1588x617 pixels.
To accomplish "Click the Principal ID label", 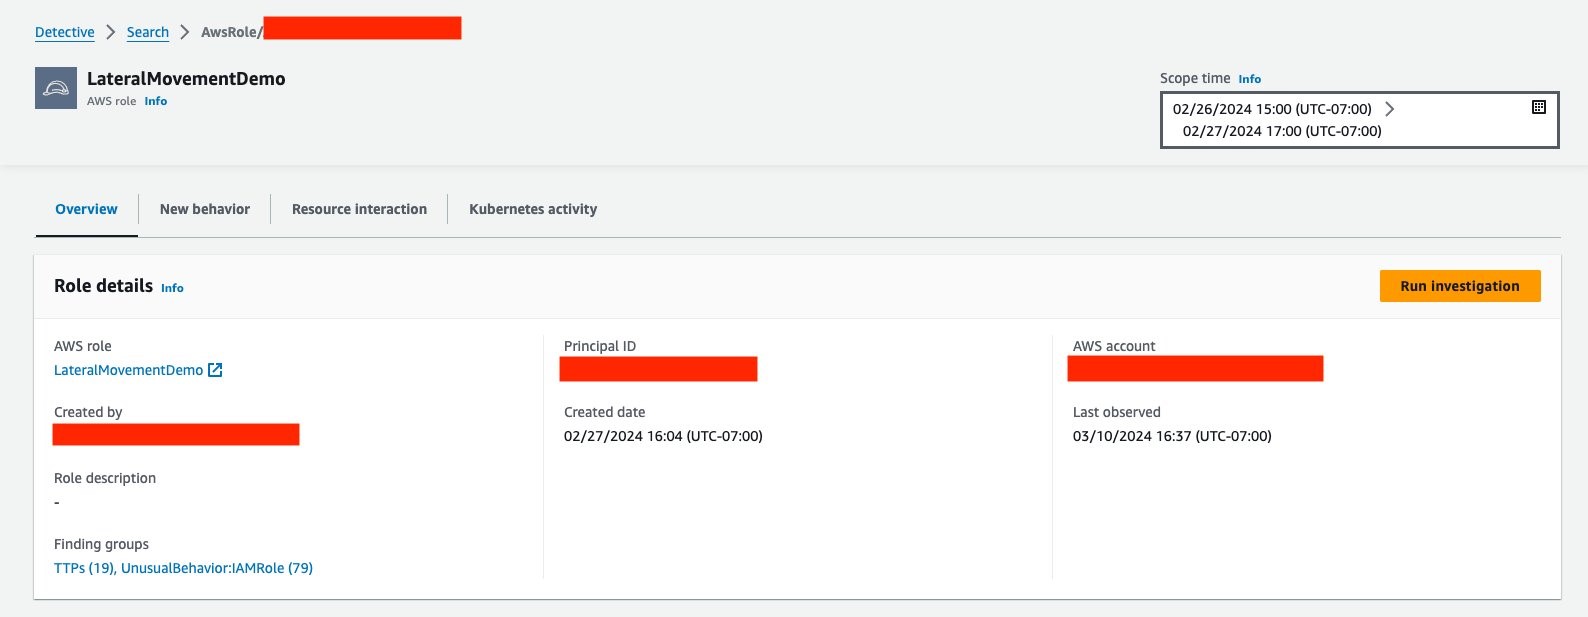I will pyautogui.click(x=600, y=346).
